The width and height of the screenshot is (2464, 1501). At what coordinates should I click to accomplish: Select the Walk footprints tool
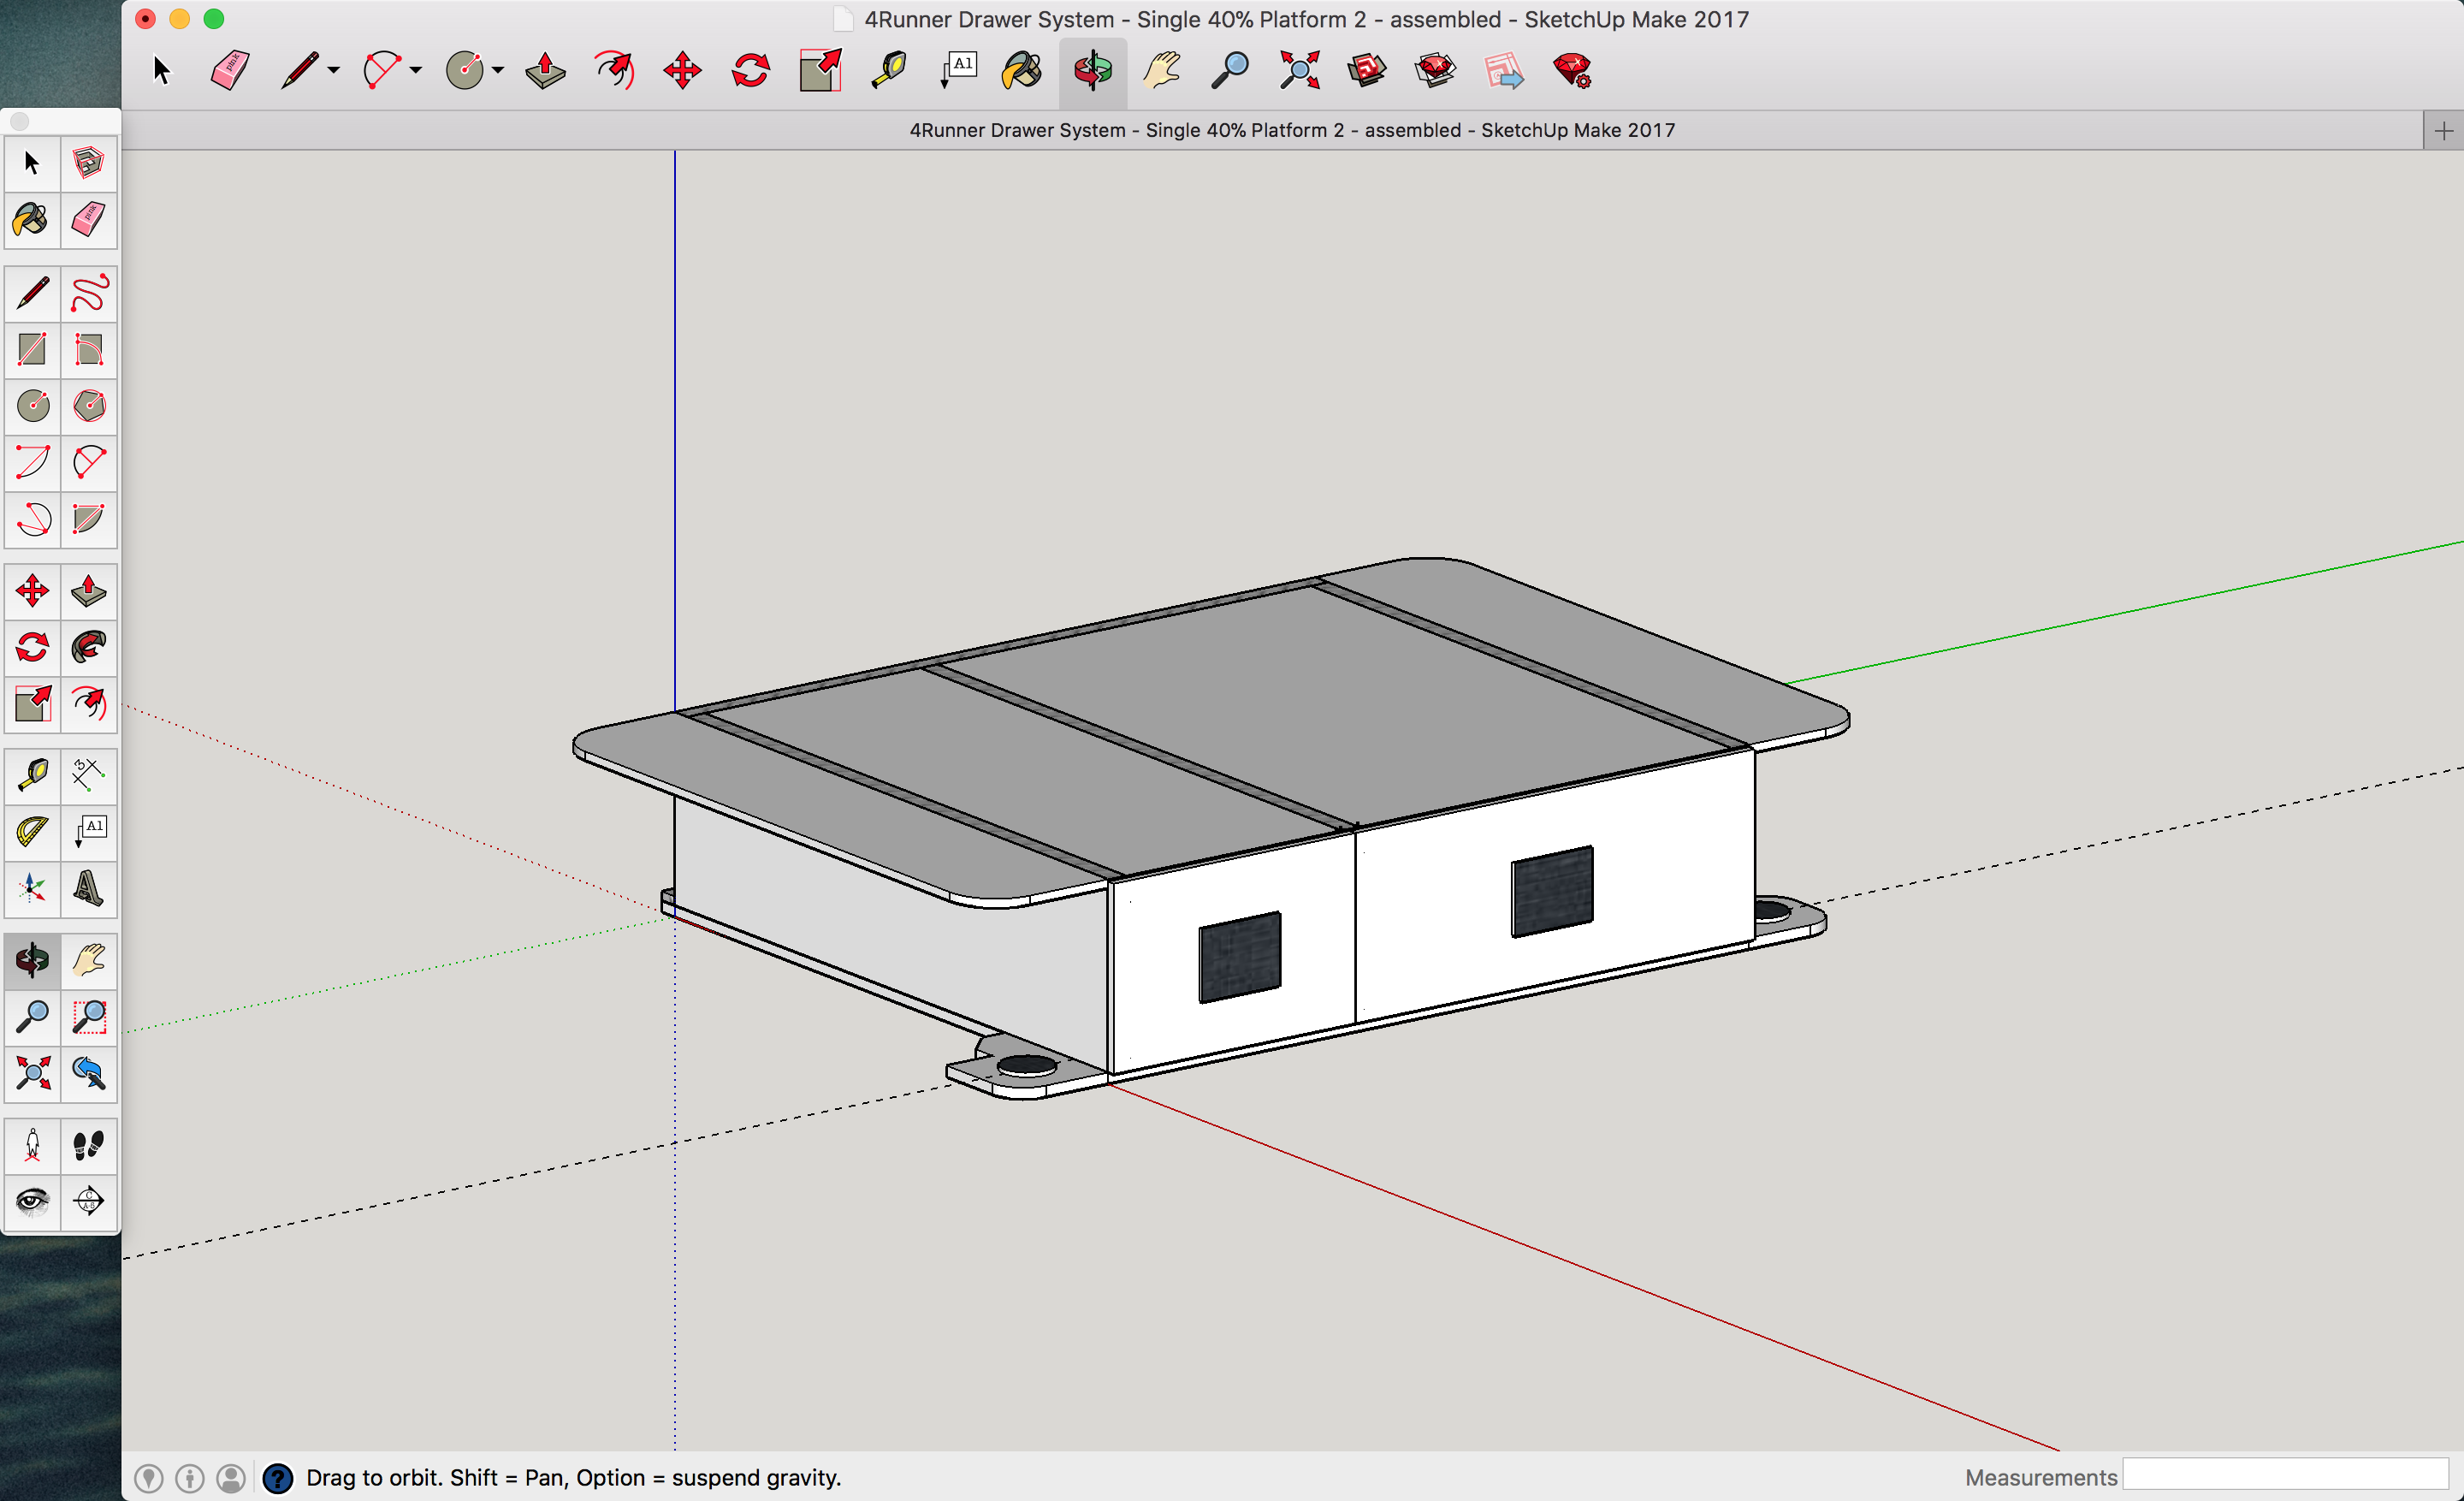(89, 1145)
